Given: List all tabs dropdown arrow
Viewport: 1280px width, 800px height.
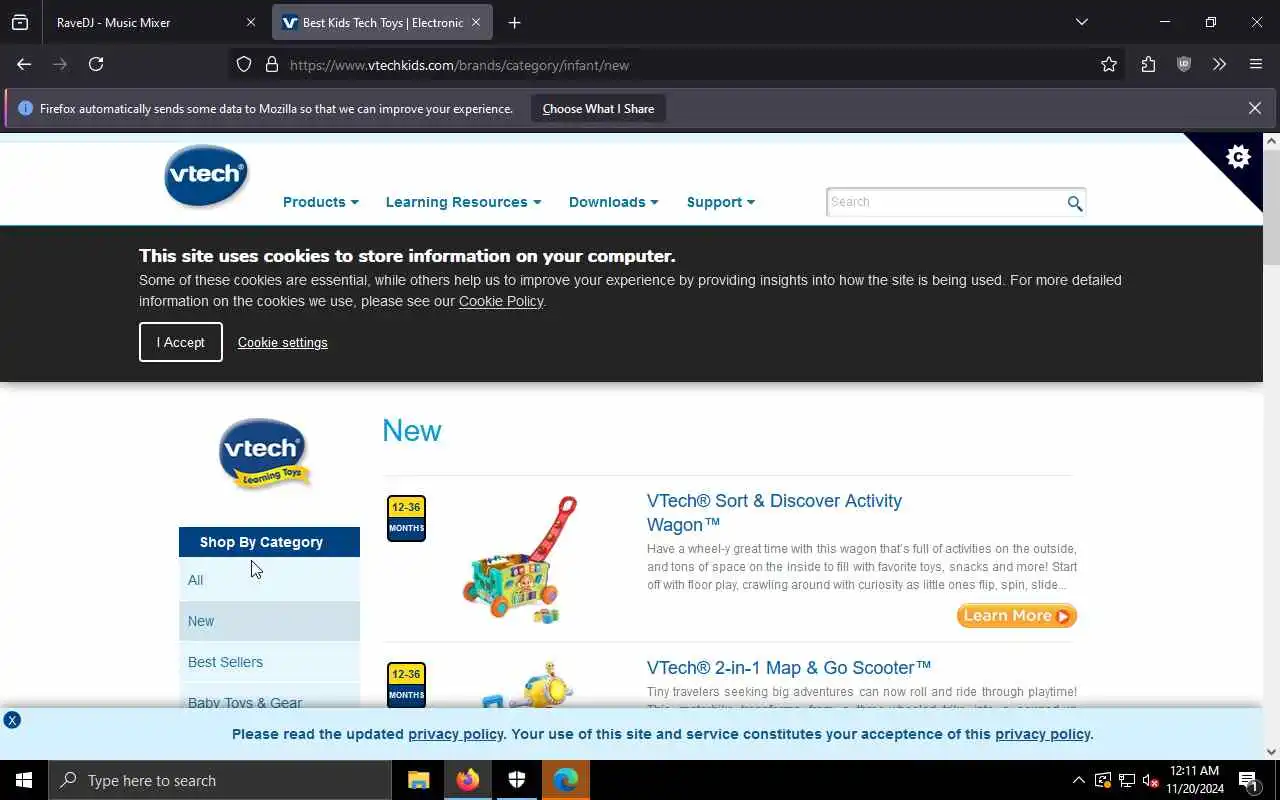Looking at the screenshot, I should click(1082, 22).
